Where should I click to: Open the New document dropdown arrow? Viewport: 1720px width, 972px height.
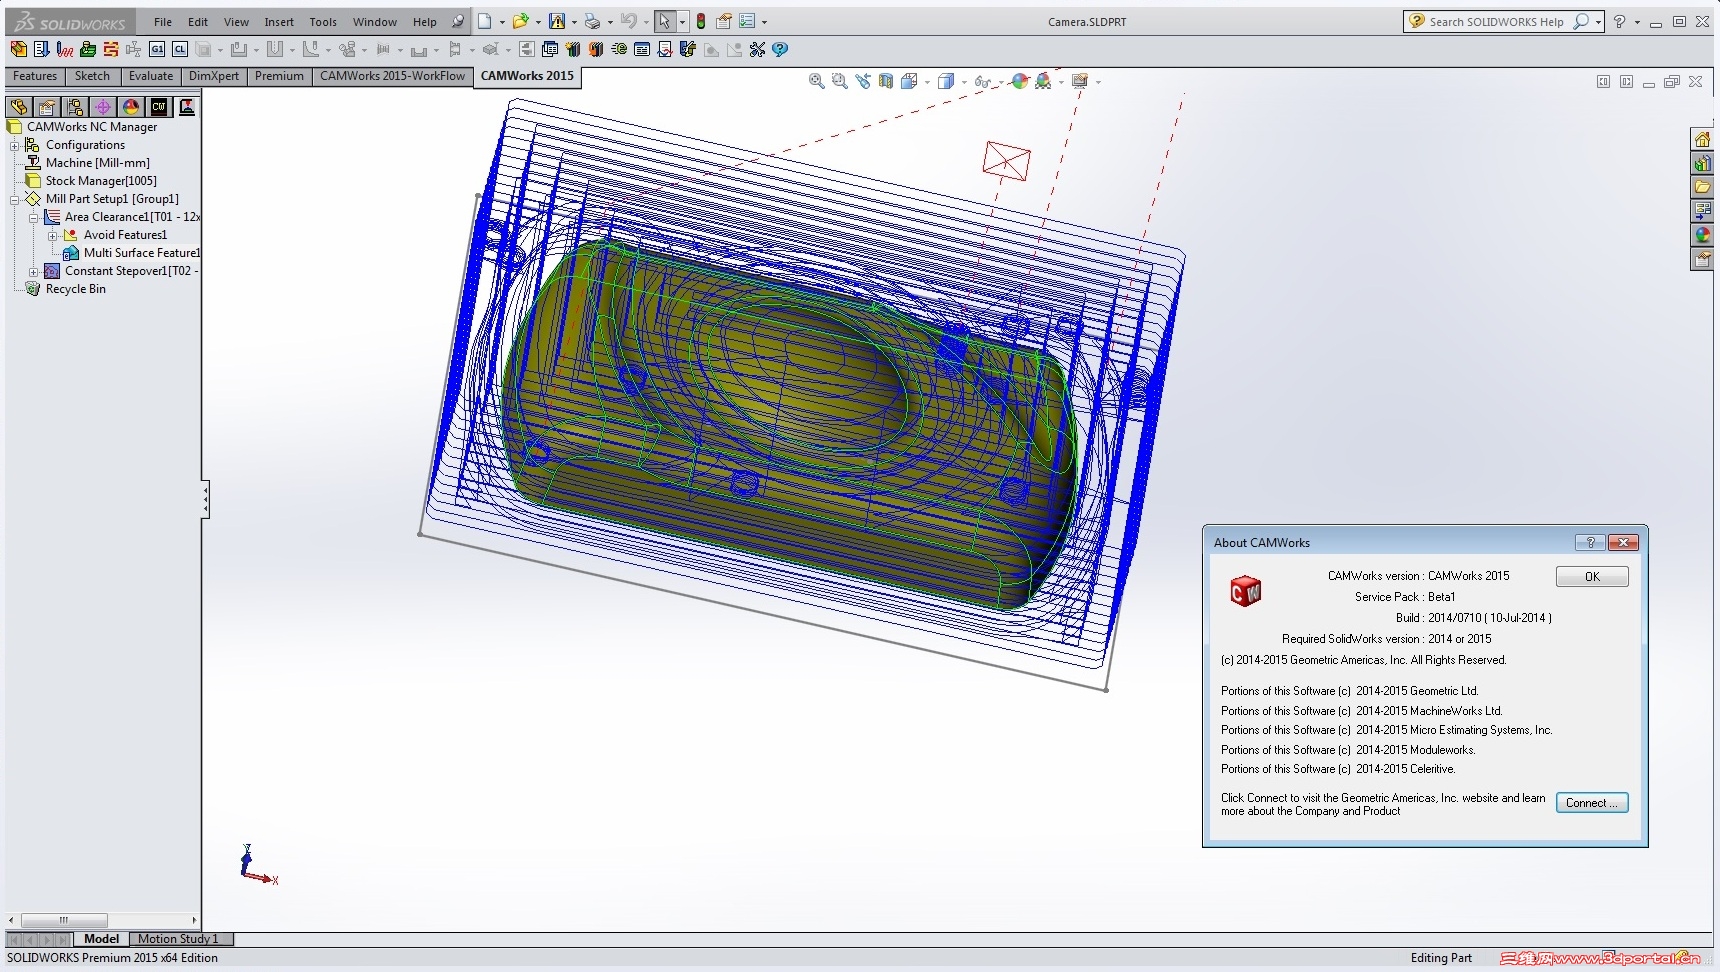pos(501,22)
